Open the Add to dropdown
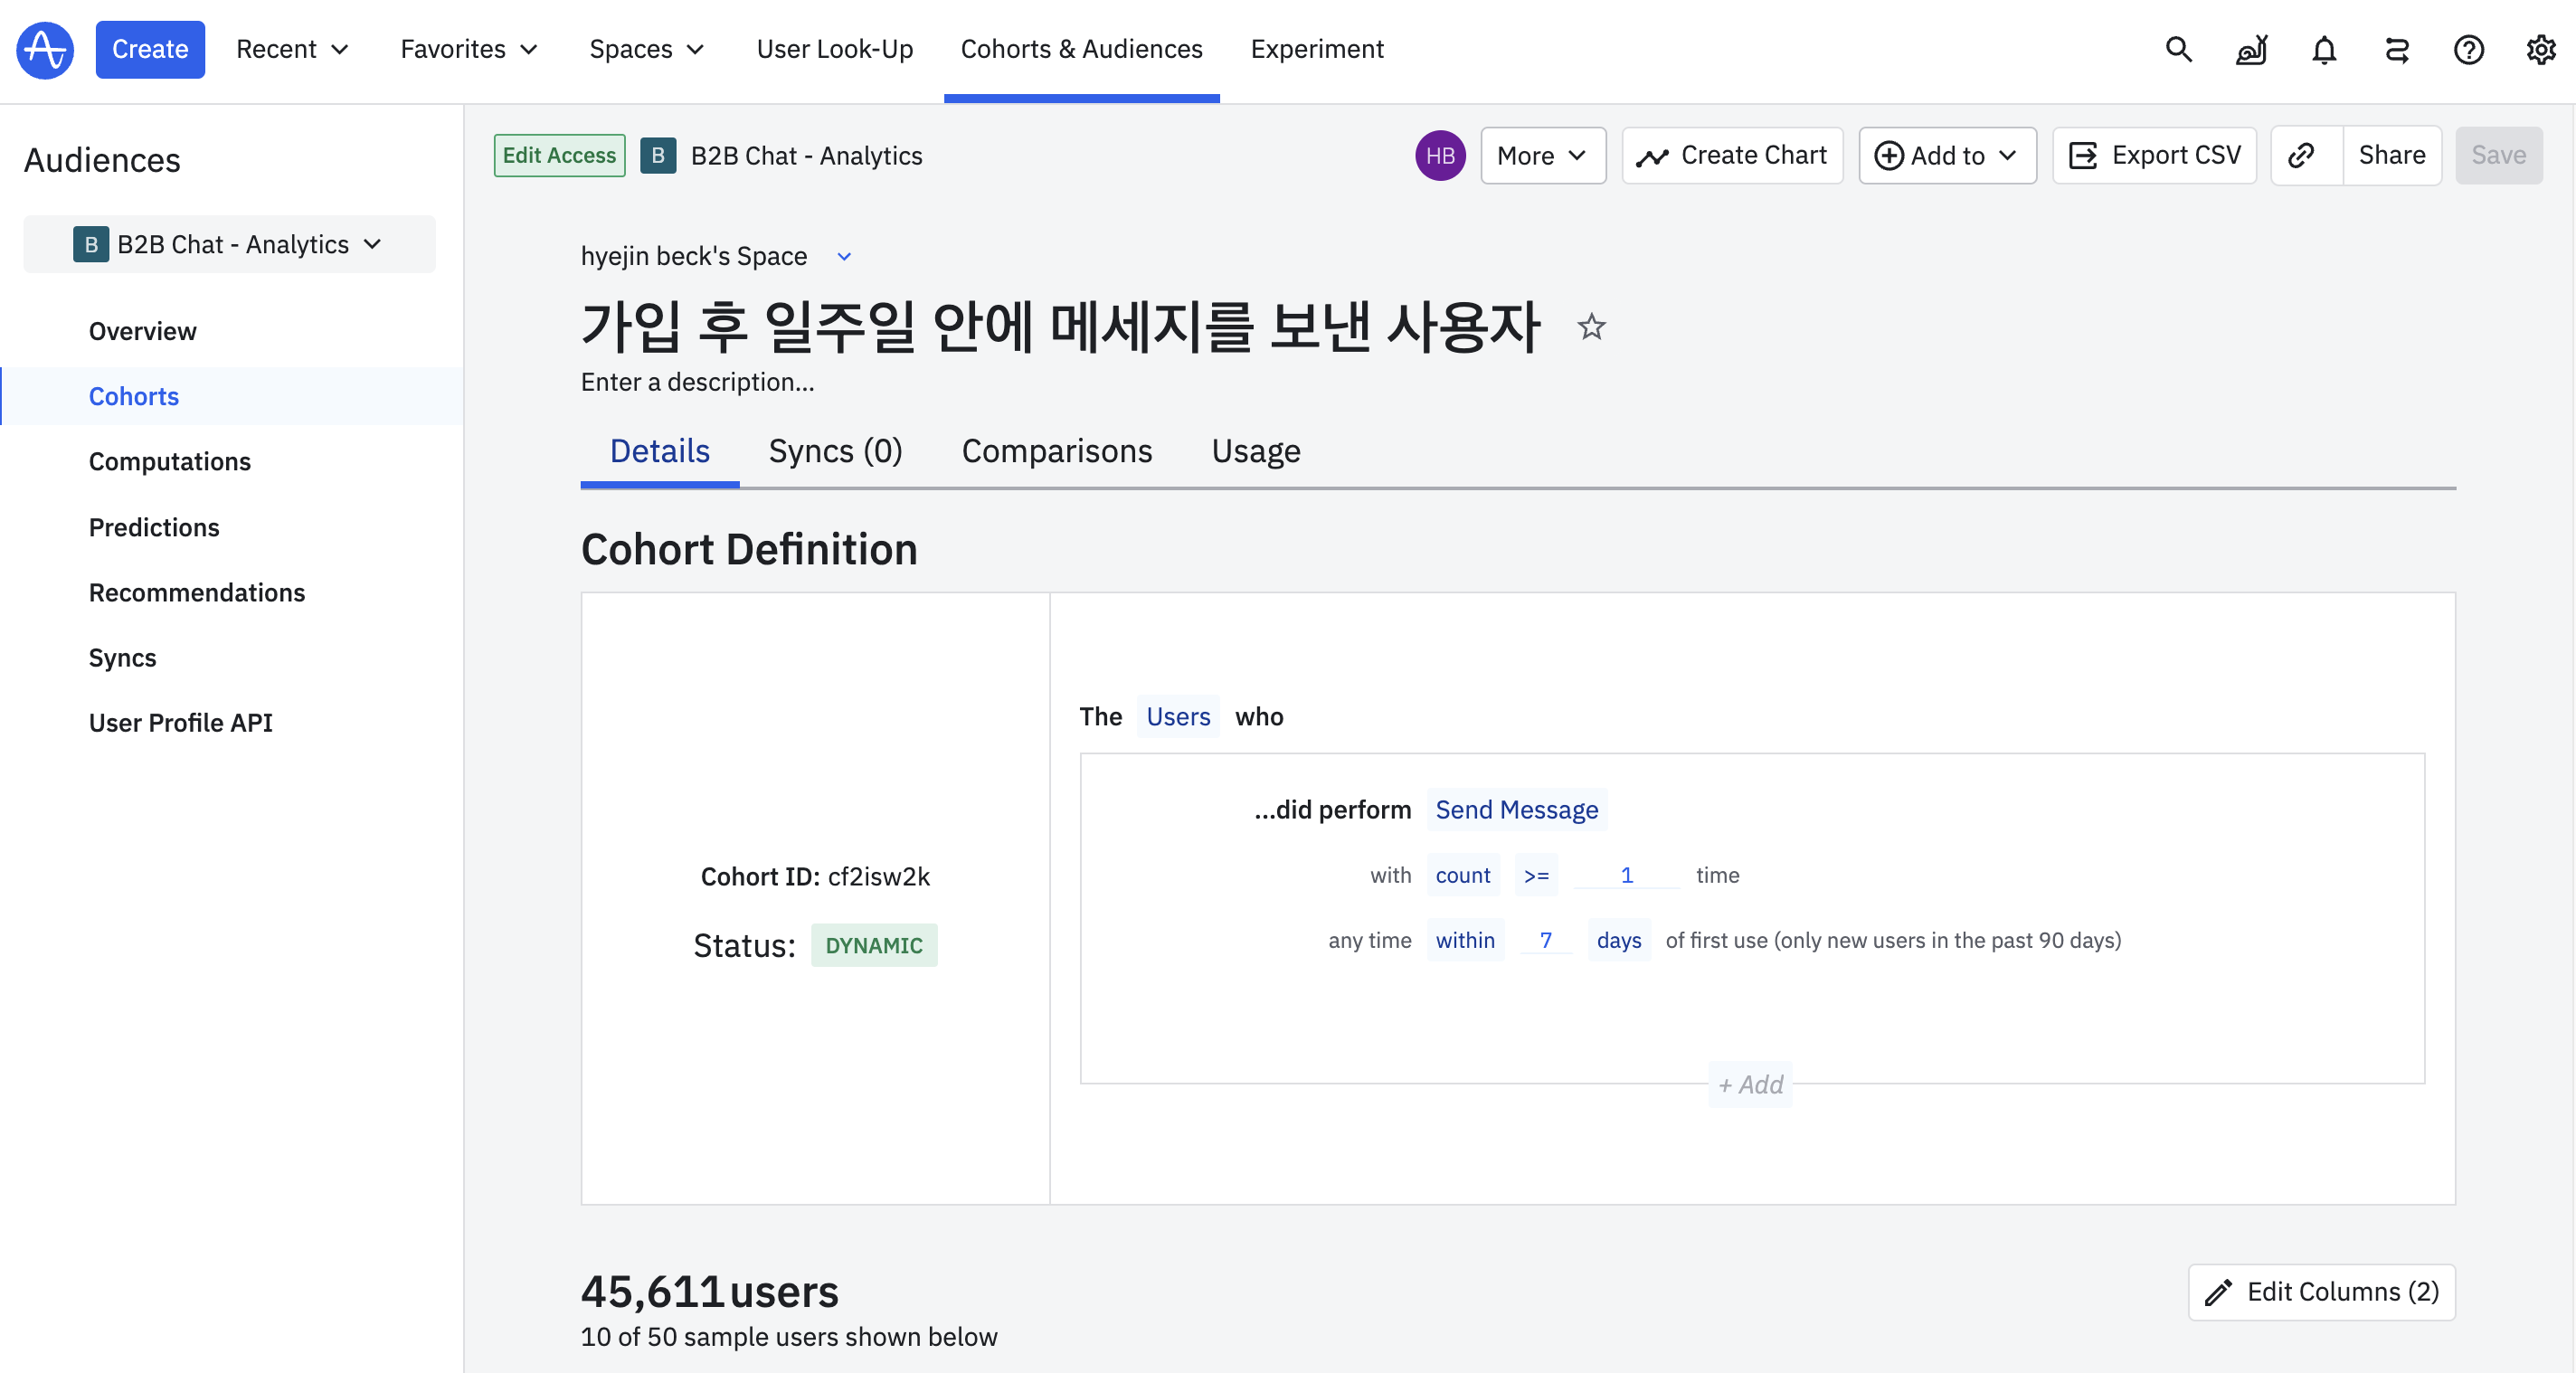Screen dimensions: 2576x1373 [x=1946, y=155]
